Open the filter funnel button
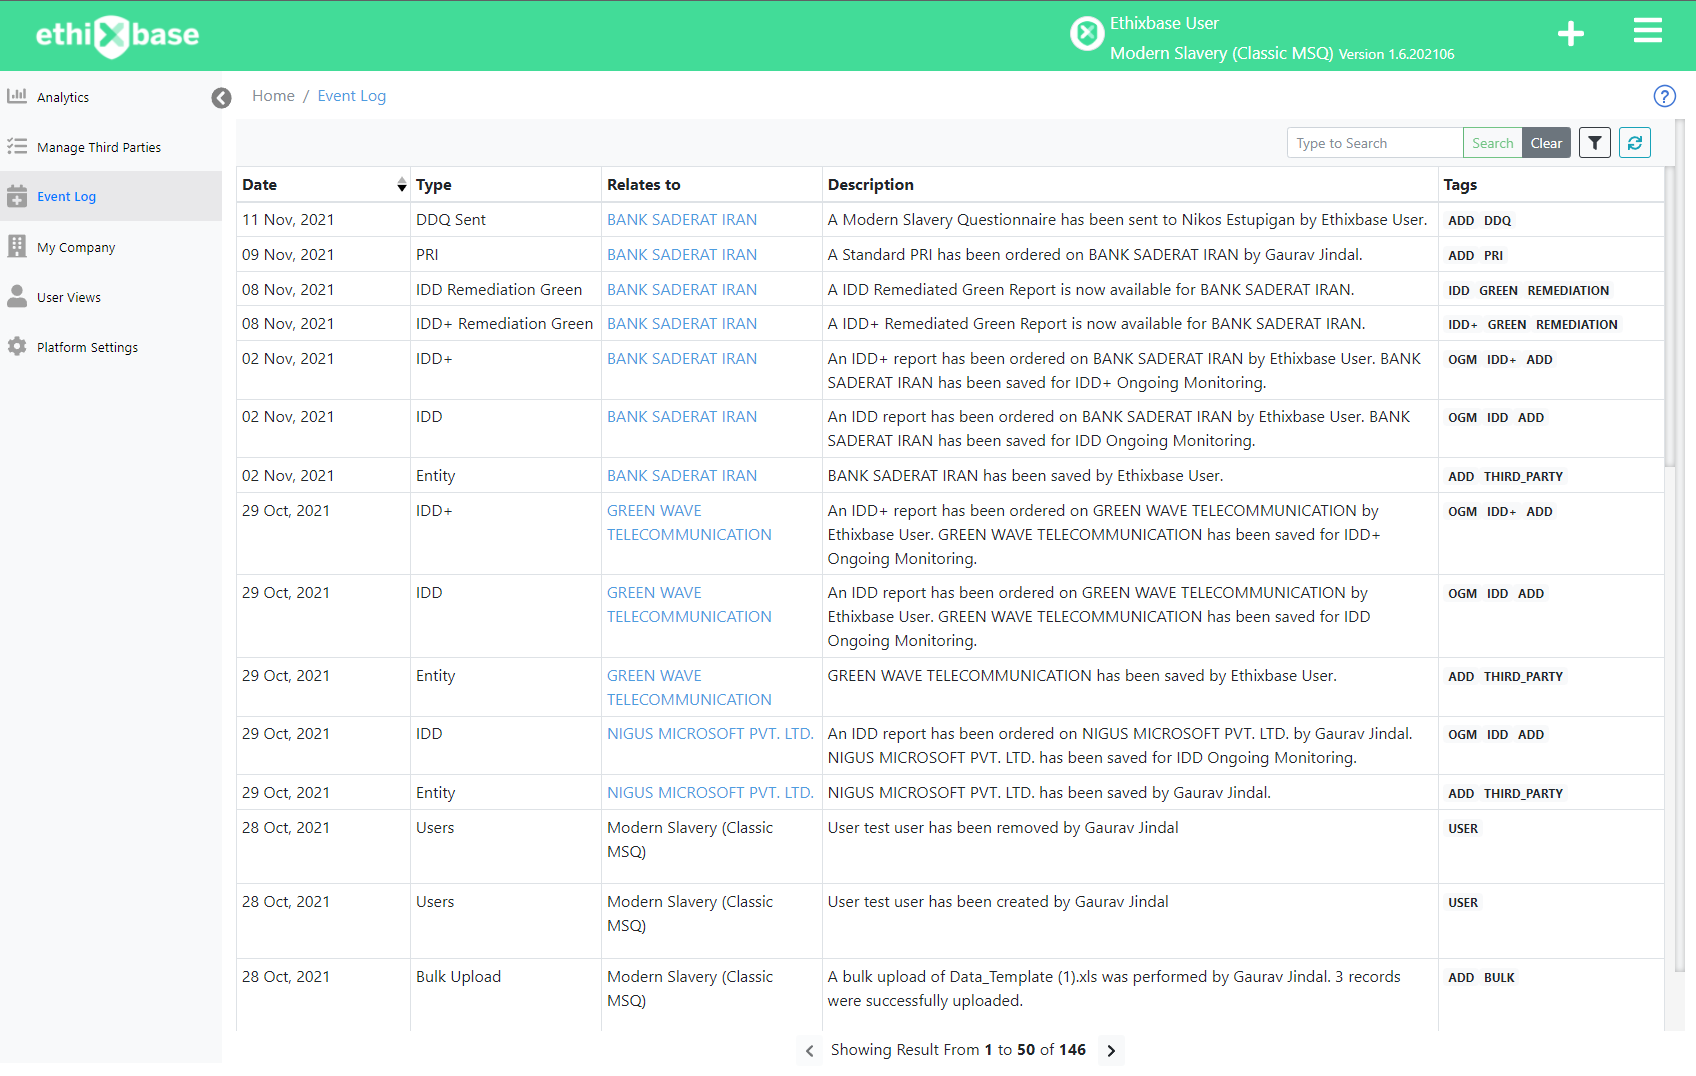 tap(1595, 143)
